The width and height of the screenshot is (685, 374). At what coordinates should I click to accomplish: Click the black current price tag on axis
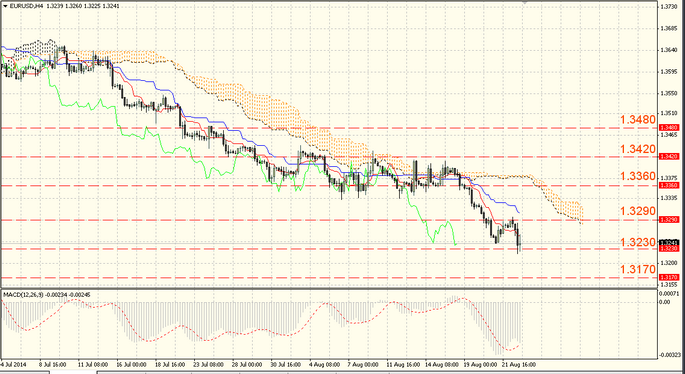point(668,242)
